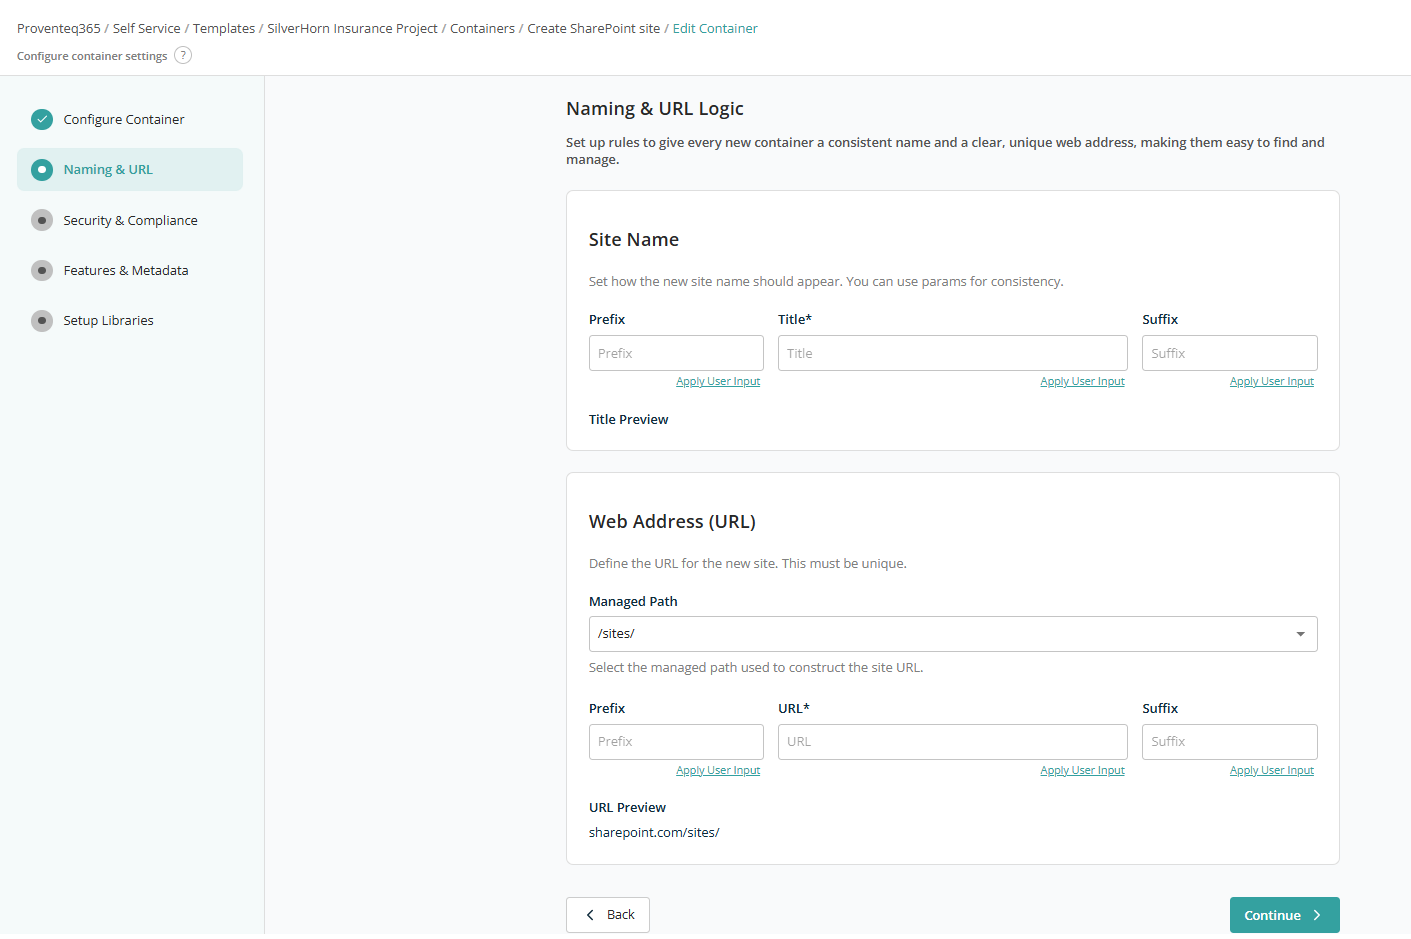Click the Back button
1411x939 pixels.
click(x=608, y=915)
